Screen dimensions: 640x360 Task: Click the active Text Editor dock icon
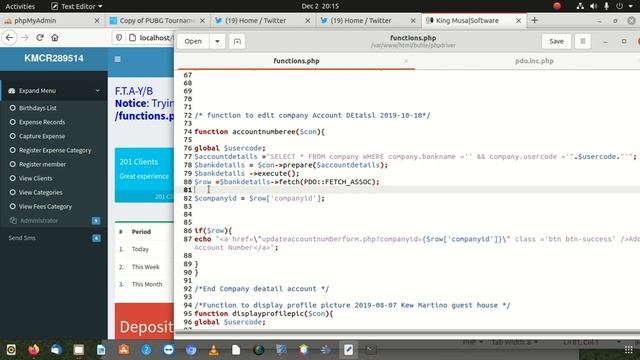348,350
